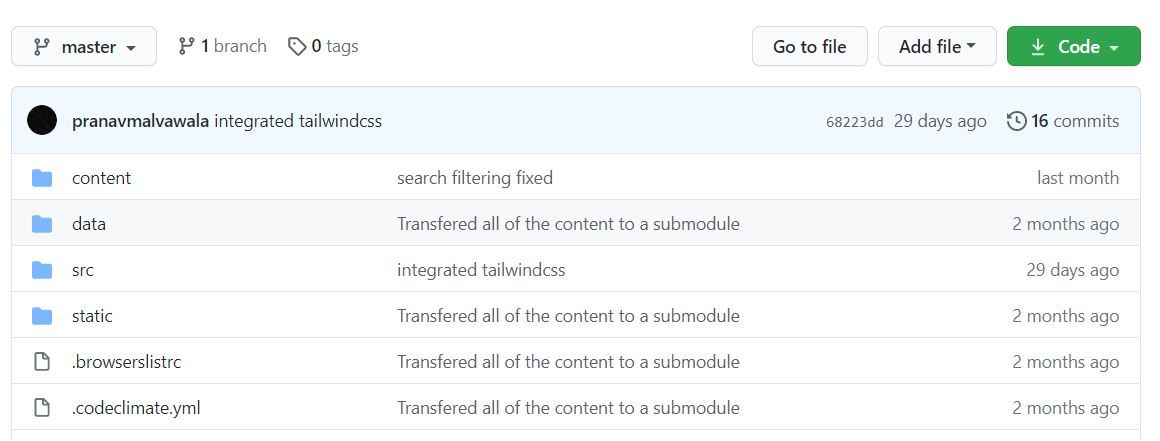The image size is (1160, 441).
Task: View the 1 branch link
Action: click(222, 46)
